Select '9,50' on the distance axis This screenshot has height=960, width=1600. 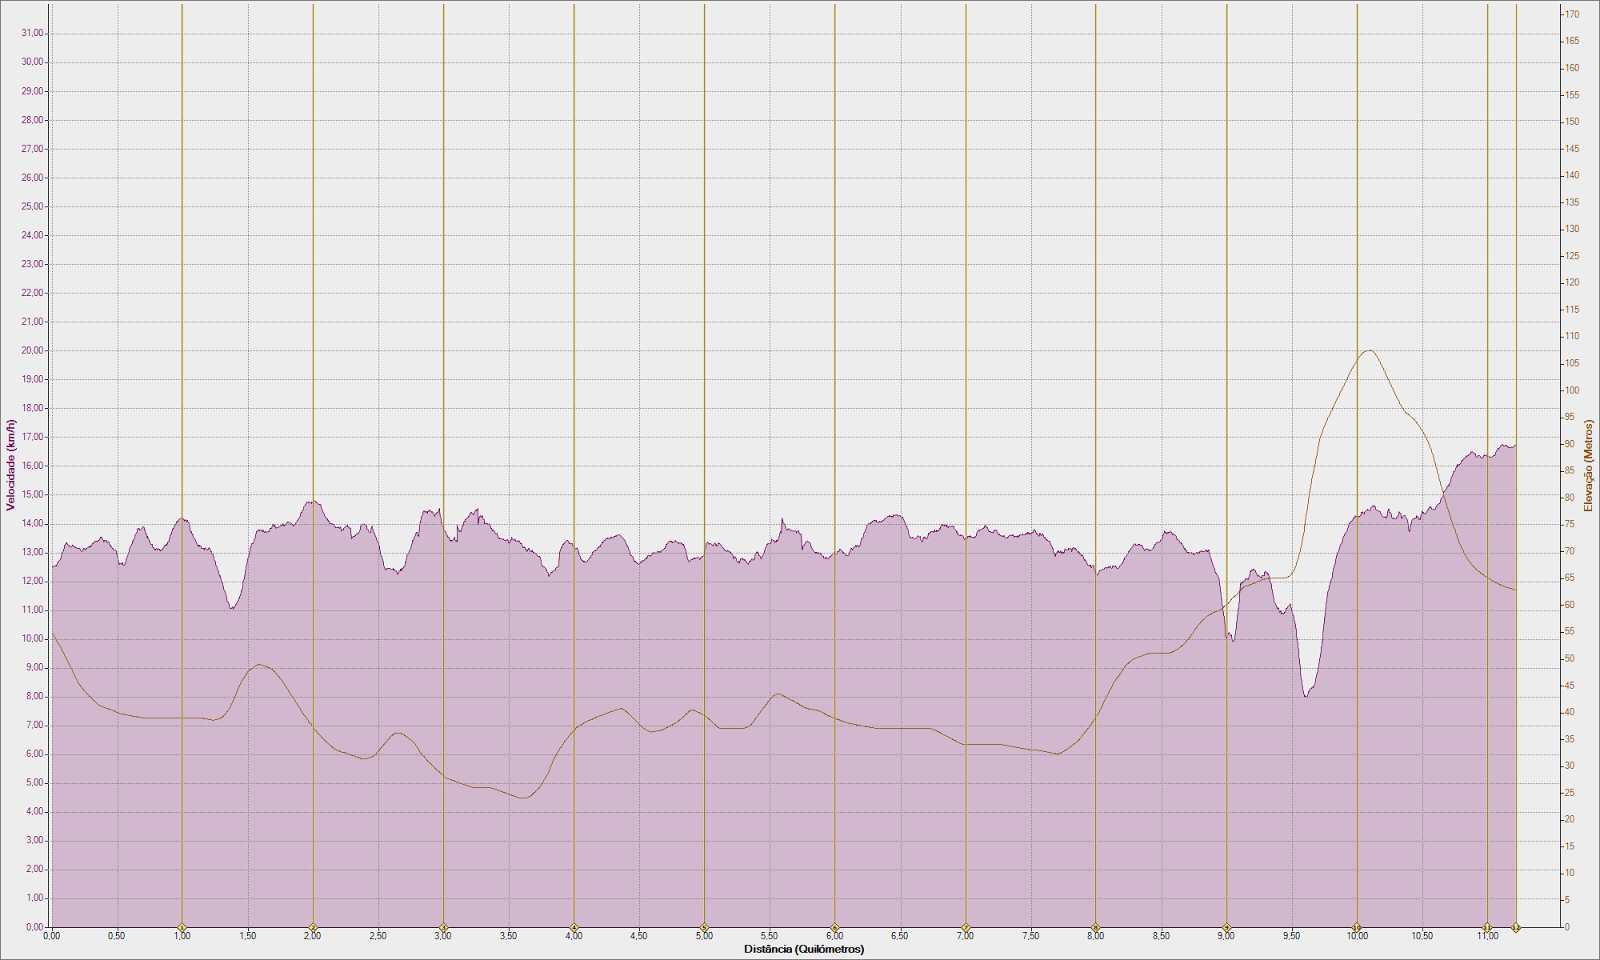[x=1292, y=937]
